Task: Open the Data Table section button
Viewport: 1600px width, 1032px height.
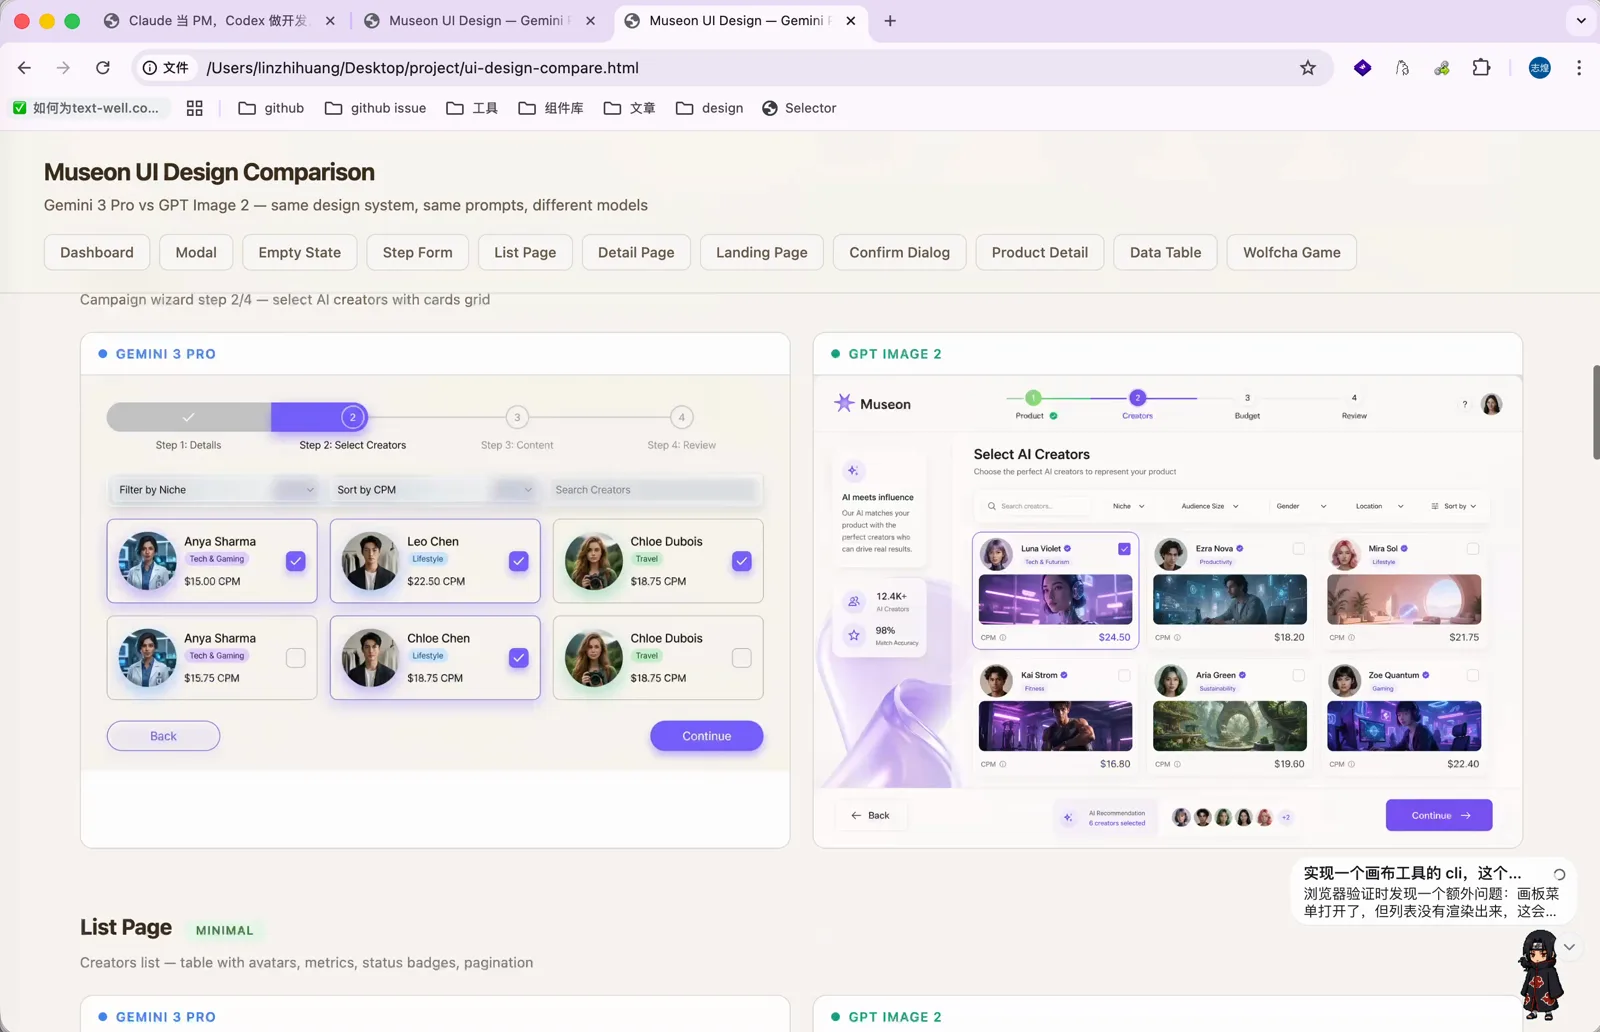Action: coord(1166,253)
